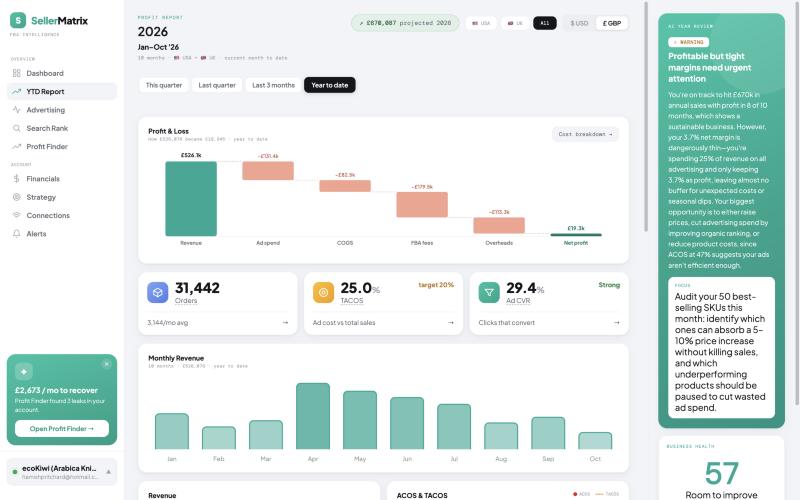Image resolution: width=800 pixels, height=500 pixels.
Task: Click the main content vertical scrollbar
Action: [x=646, y=116]
